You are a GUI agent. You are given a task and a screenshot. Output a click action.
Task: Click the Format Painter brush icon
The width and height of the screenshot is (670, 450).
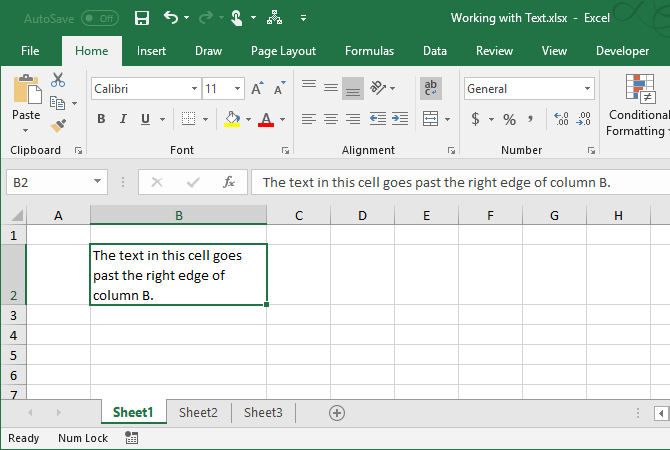click(57, 125)
